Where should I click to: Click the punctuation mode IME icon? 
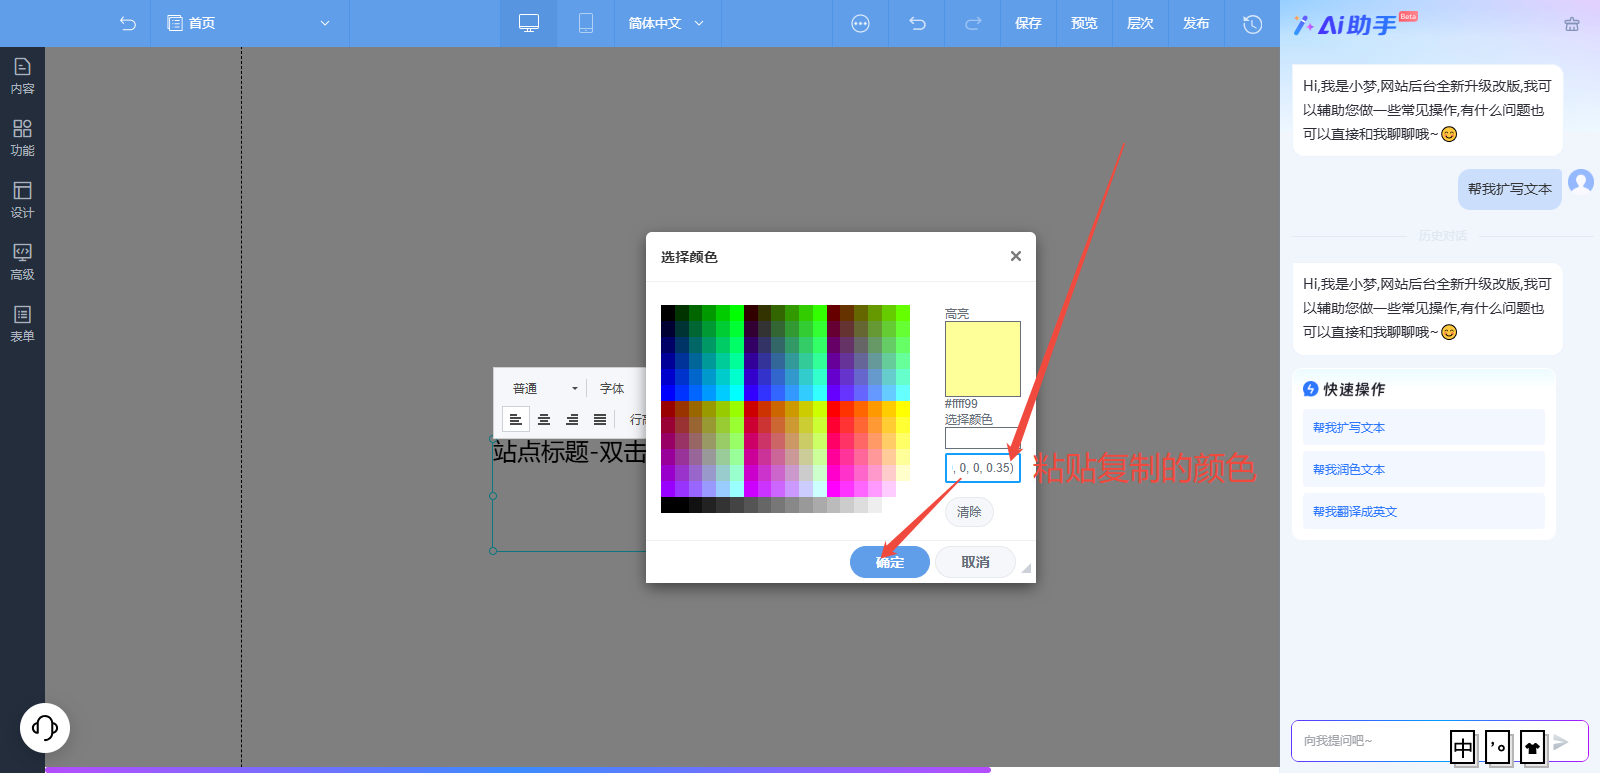click(1498, 747)
